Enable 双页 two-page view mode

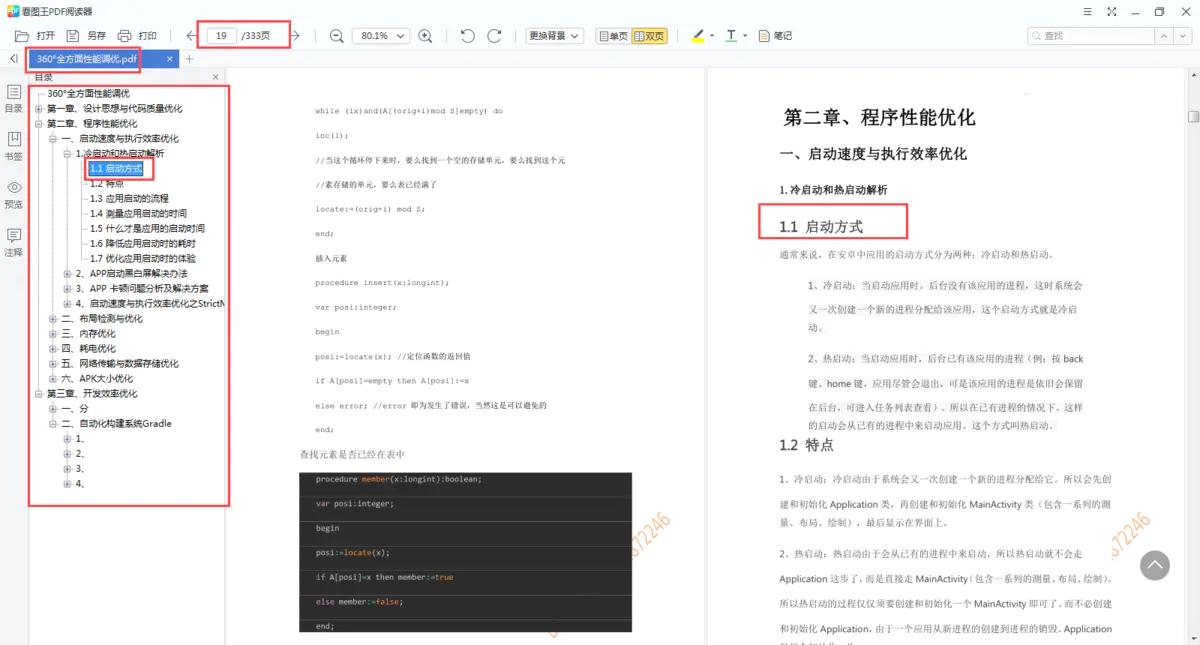point(651,35)
